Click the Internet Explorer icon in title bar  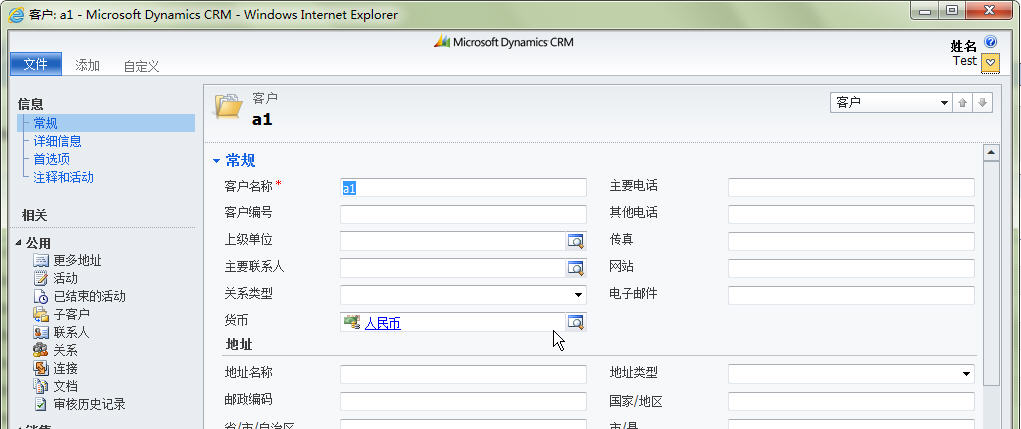(x=16, y=14)
